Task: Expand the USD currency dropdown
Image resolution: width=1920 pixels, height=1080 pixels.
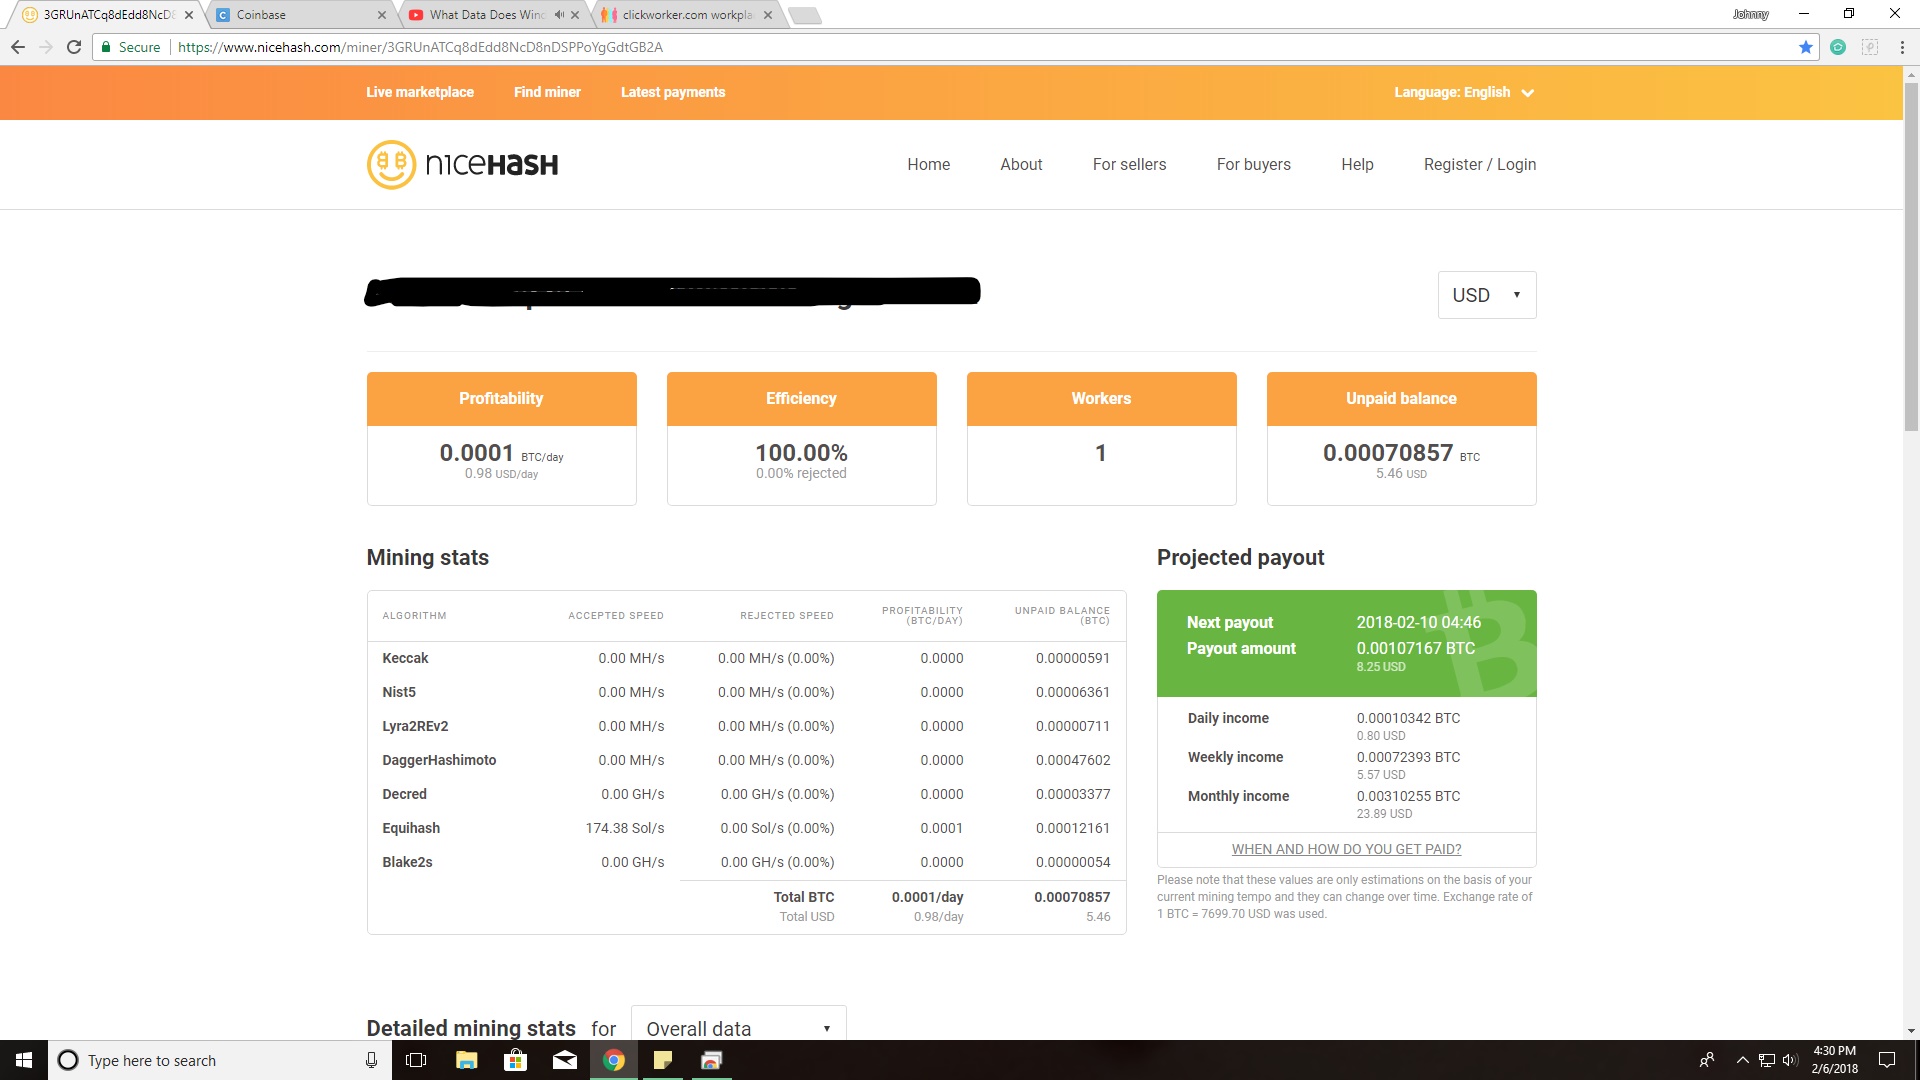Action: pyautogui.click(x=1486, y=295)
